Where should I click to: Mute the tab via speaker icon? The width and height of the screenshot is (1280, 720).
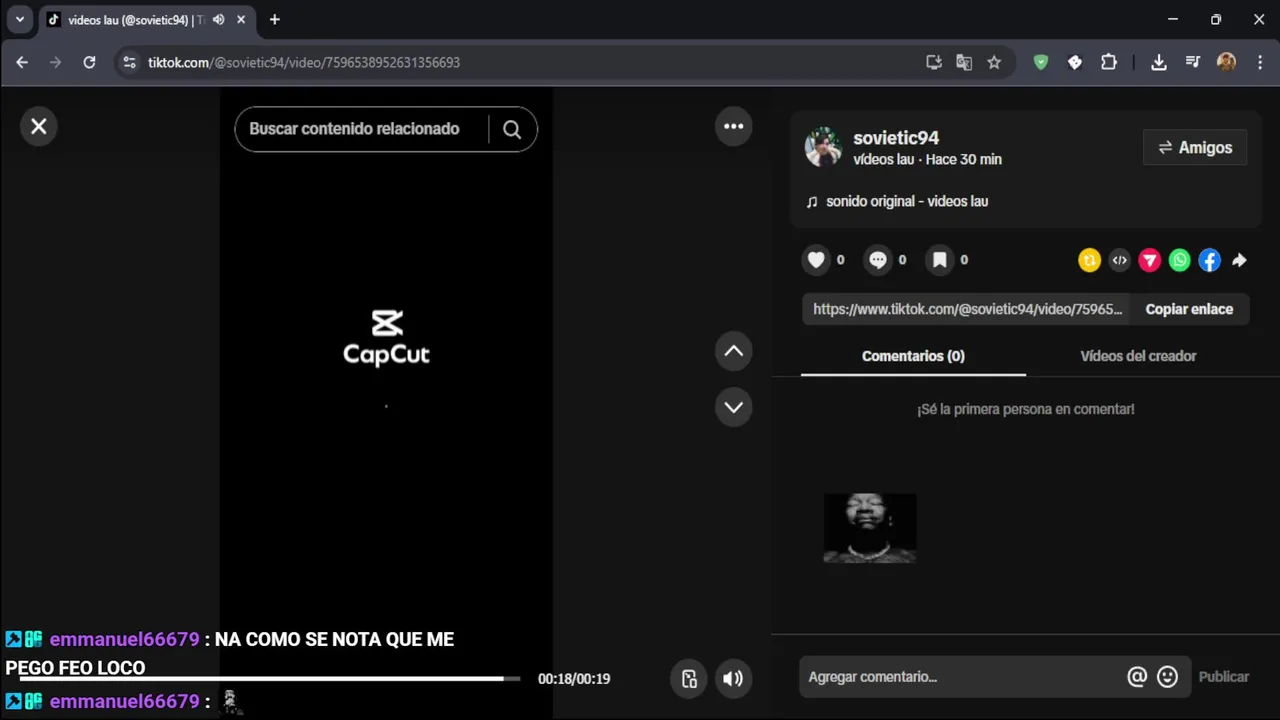tap(219, 20)
